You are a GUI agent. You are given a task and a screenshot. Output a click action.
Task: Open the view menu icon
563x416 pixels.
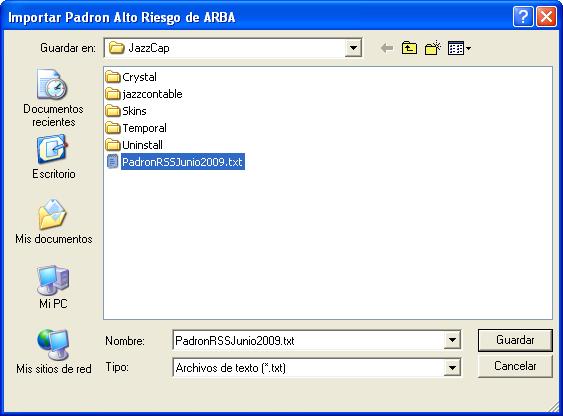coord(459,48)
